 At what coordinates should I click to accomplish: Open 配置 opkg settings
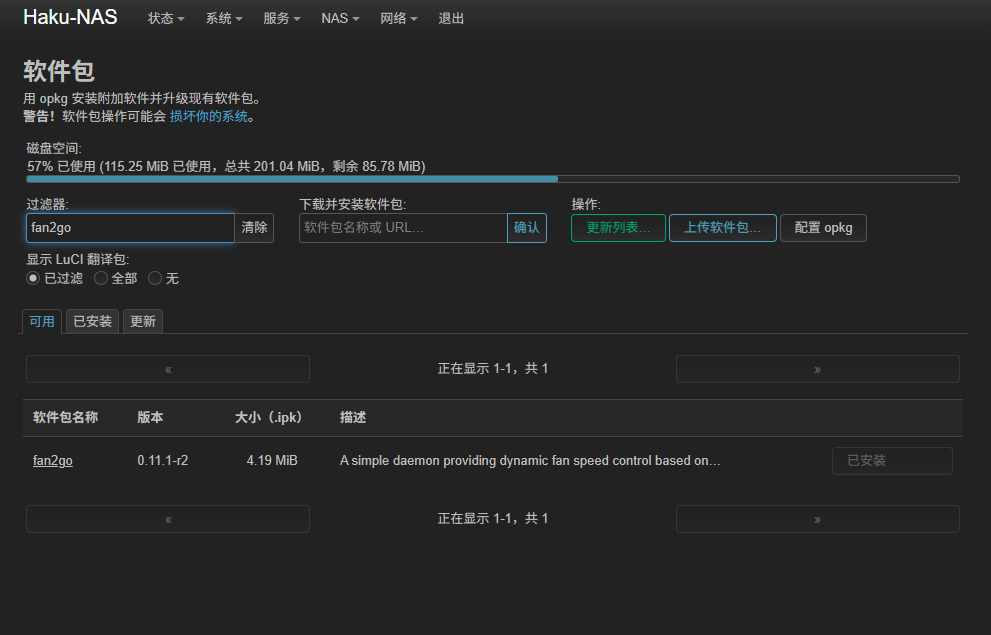[x=823, y=228]
